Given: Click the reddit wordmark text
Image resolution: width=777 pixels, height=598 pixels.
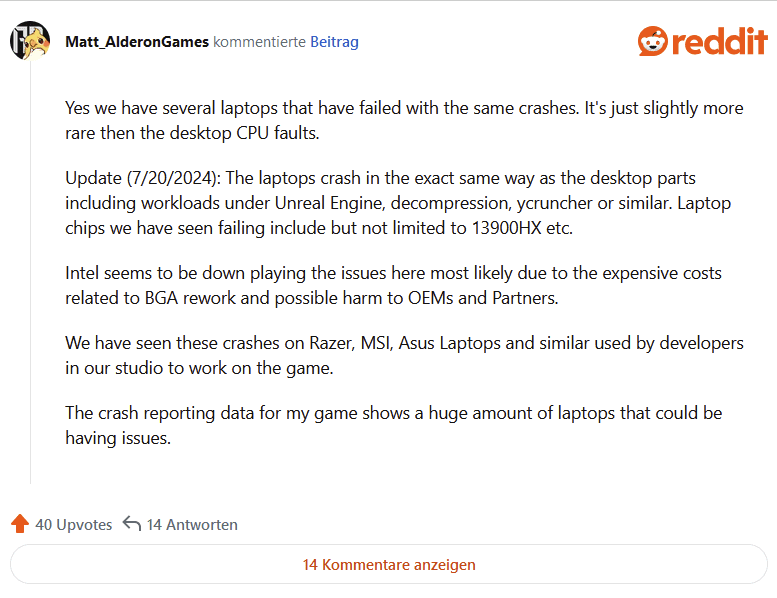Looking at the screenshot, I should (x=720, y=41).
